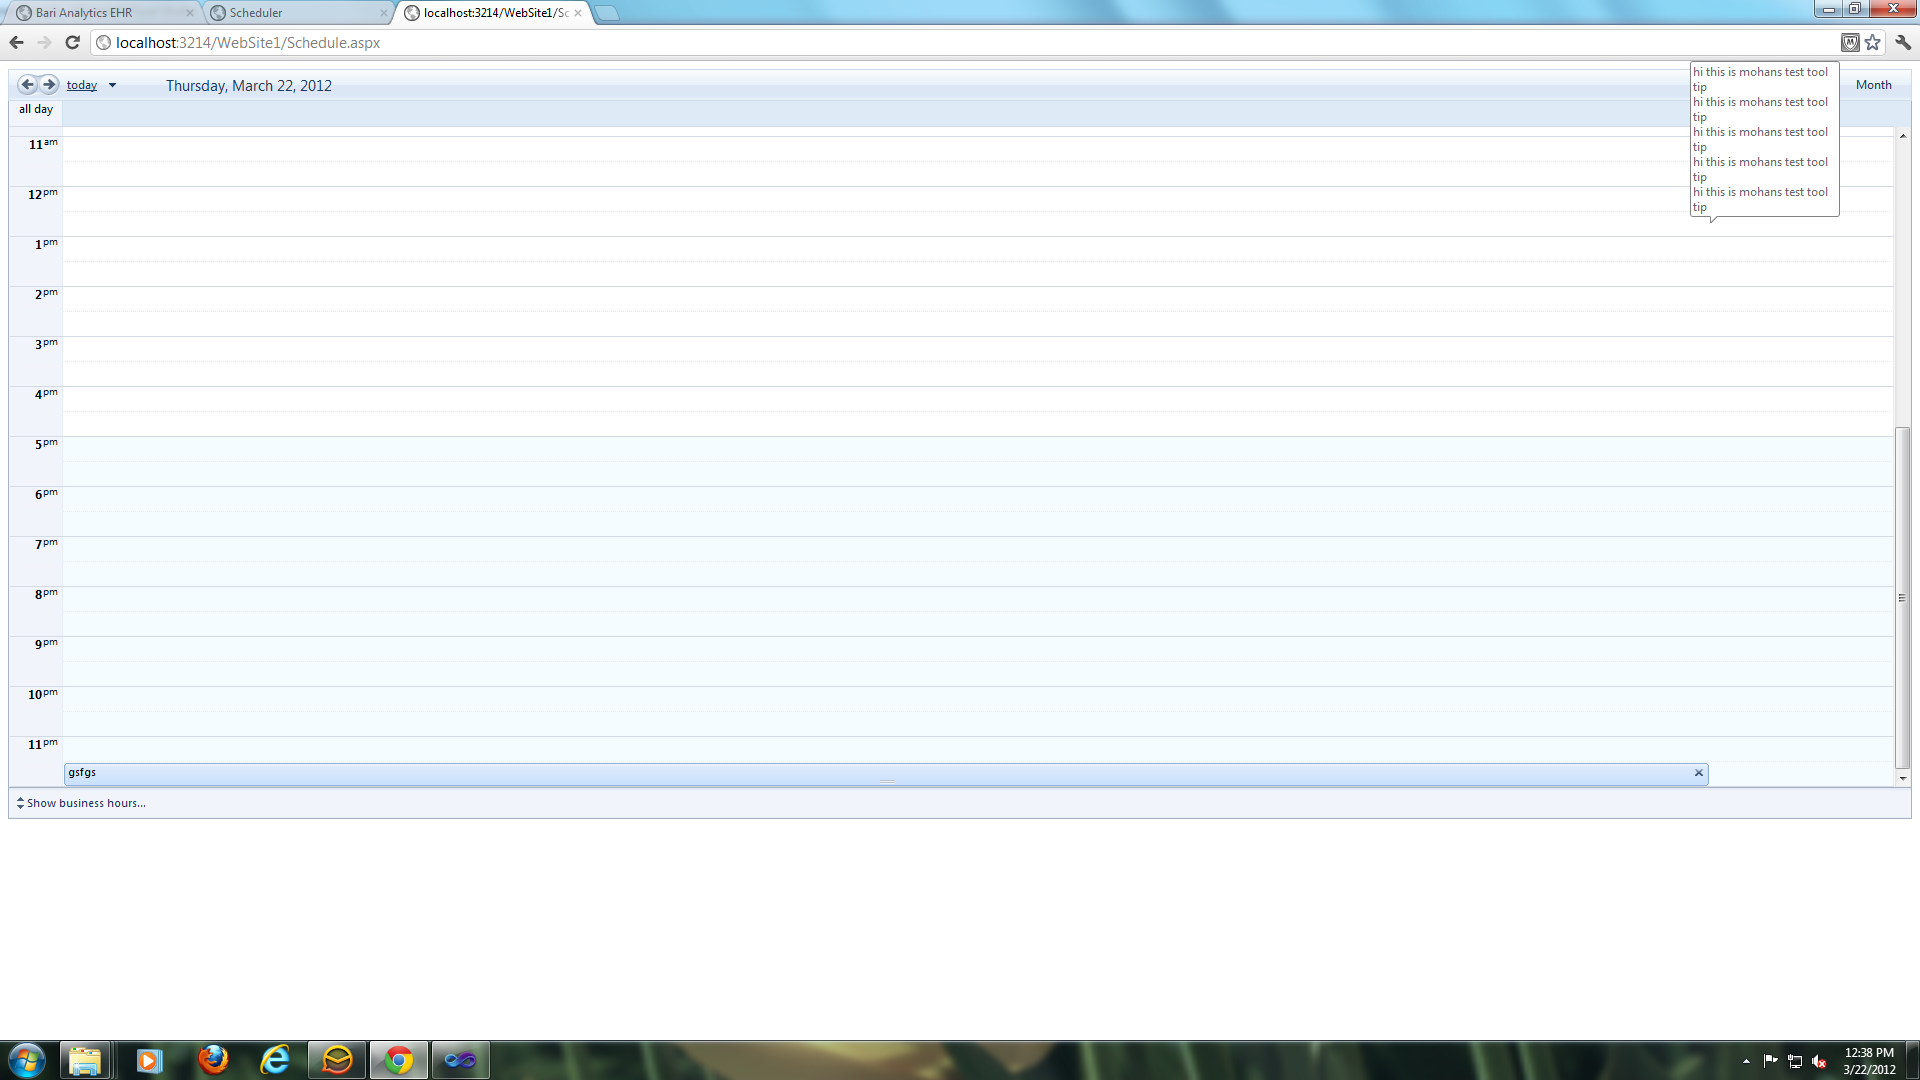The width and height of the screenshot is (1920, 1080).
Task: Click Show business hours link
Action: click(x=85, y=803)
